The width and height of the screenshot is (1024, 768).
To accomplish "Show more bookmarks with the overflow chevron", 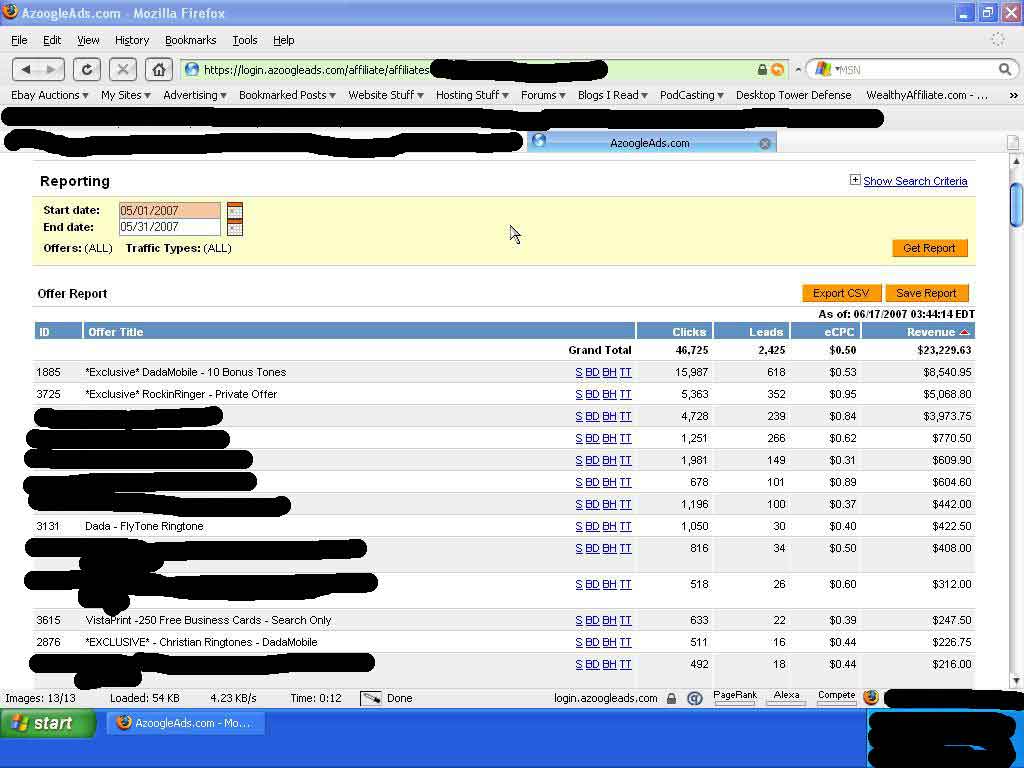I will pos(1013,95).
